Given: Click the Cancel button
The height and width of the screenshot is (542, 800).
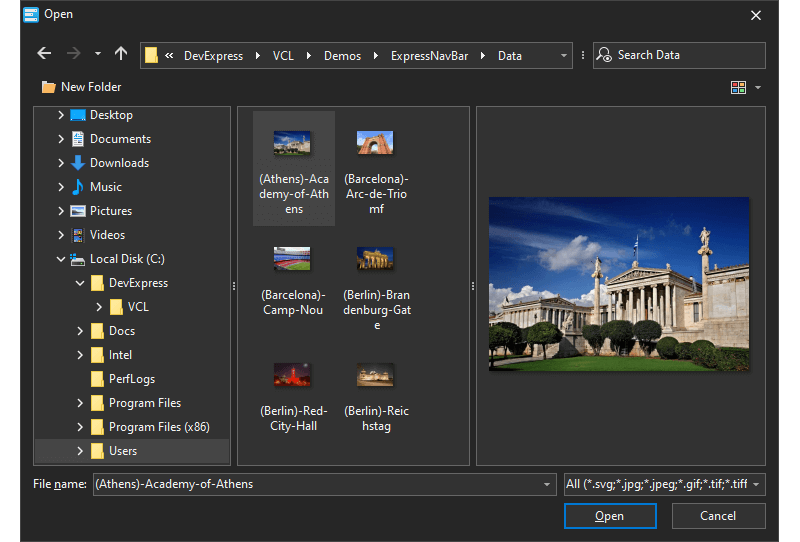Looking at the screenshot, I should (x=718, y=516).
